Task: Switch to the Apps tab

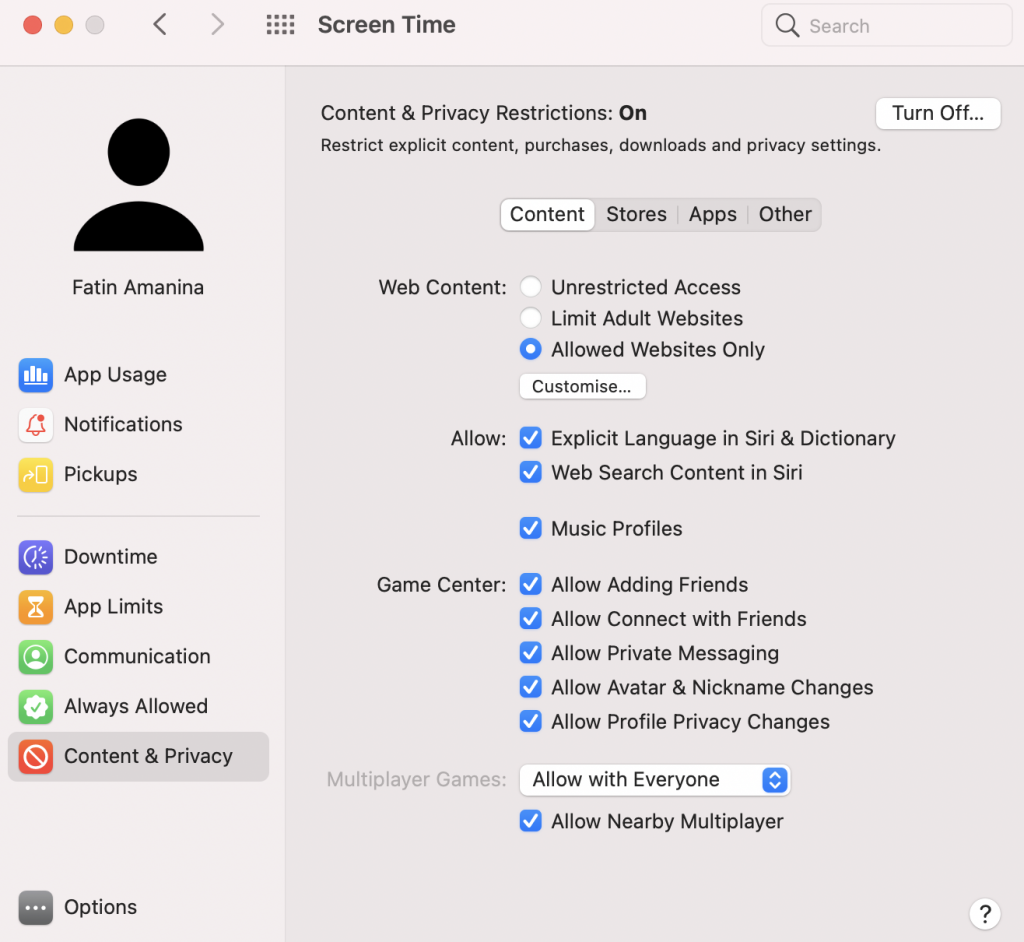Action: (x=712, y=215)
